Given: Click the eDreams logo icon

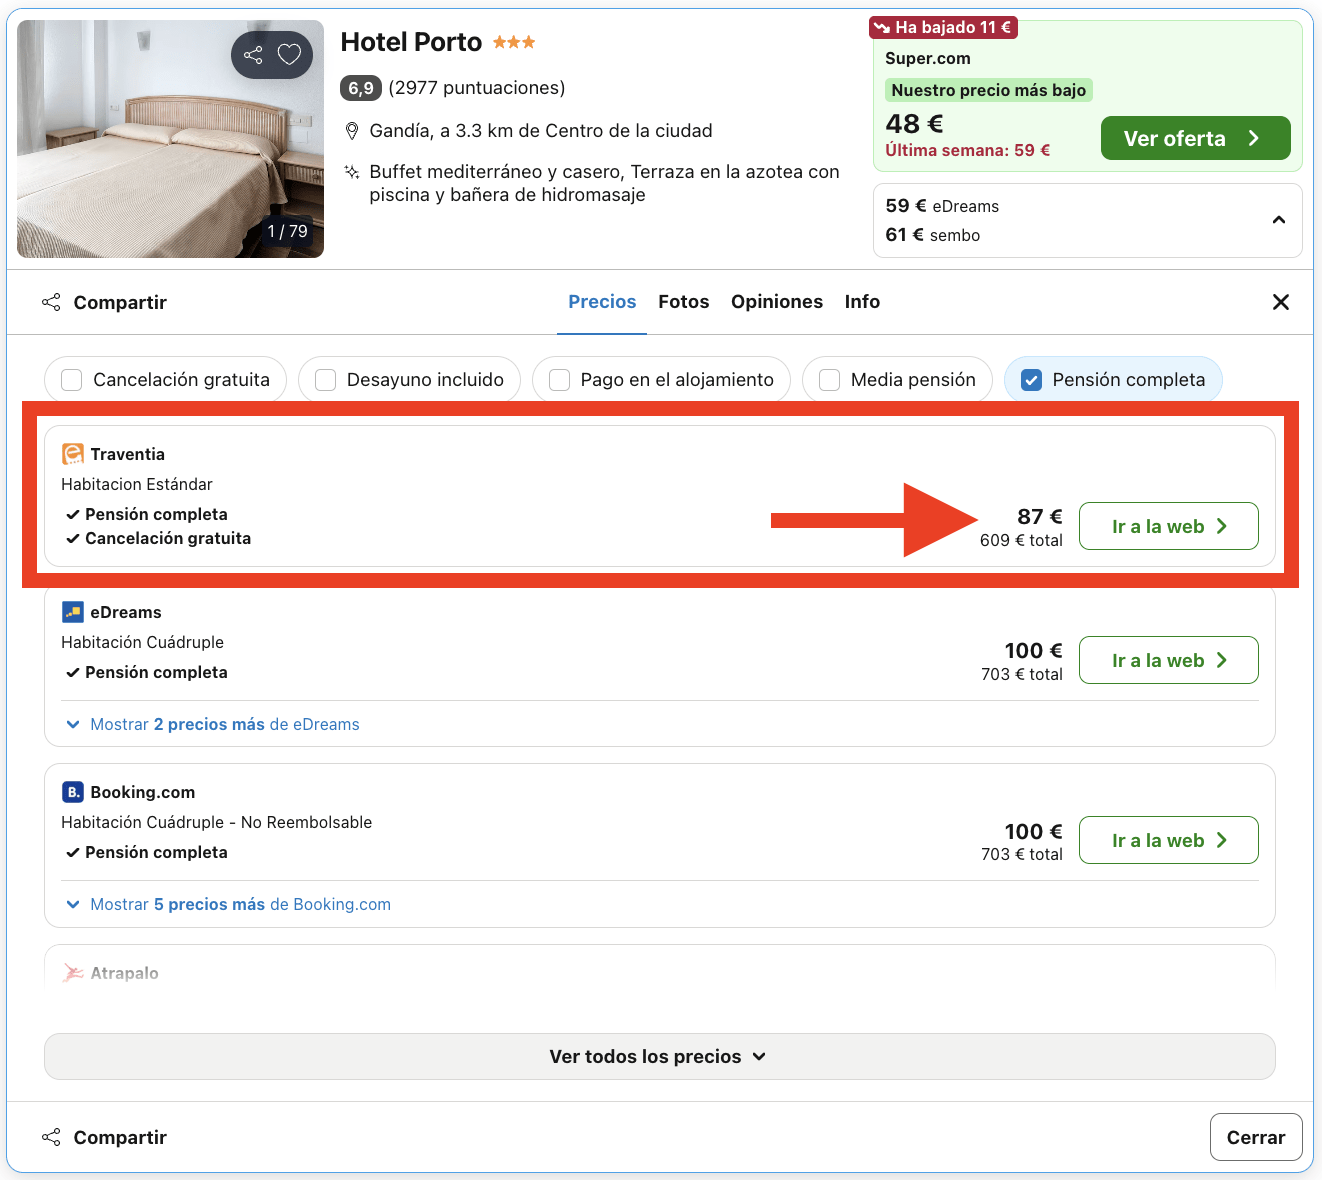Looking at the screenshot, I should (x=73, y=612).
